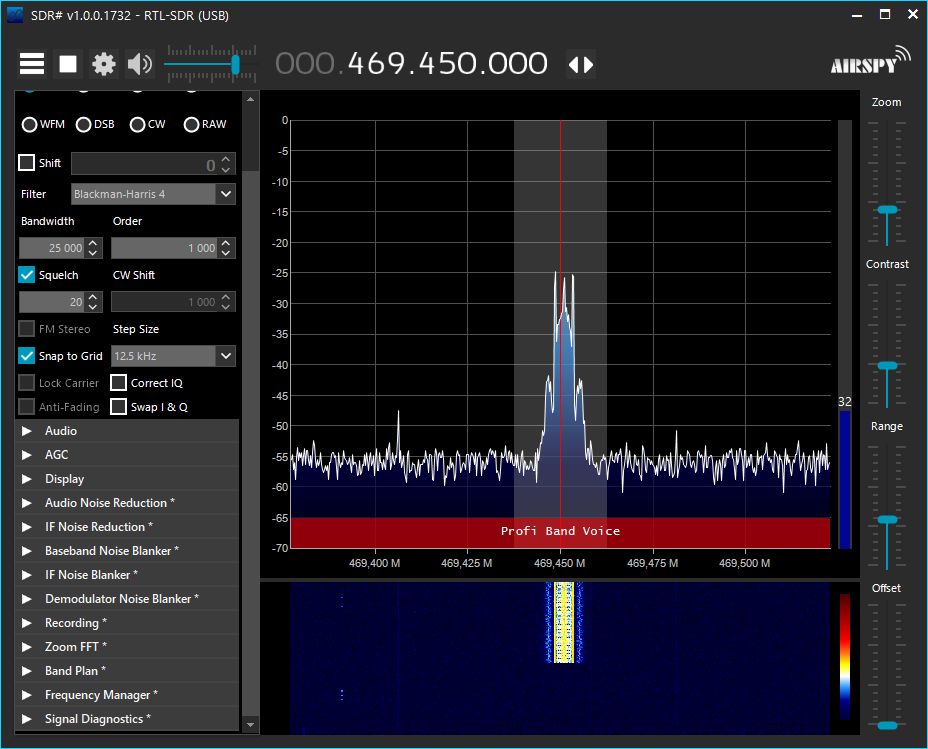Image resolution: width=928 pixels, height=749 pixels.
Task: Mute audio with the speaker icon
Action: coord(140,64)
